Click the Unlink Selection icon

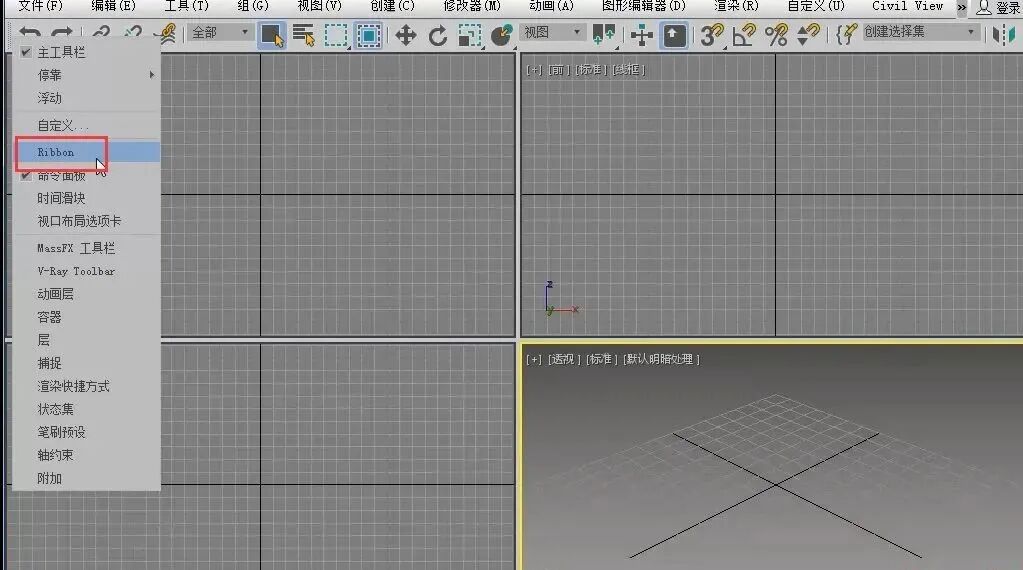(134, 33)
